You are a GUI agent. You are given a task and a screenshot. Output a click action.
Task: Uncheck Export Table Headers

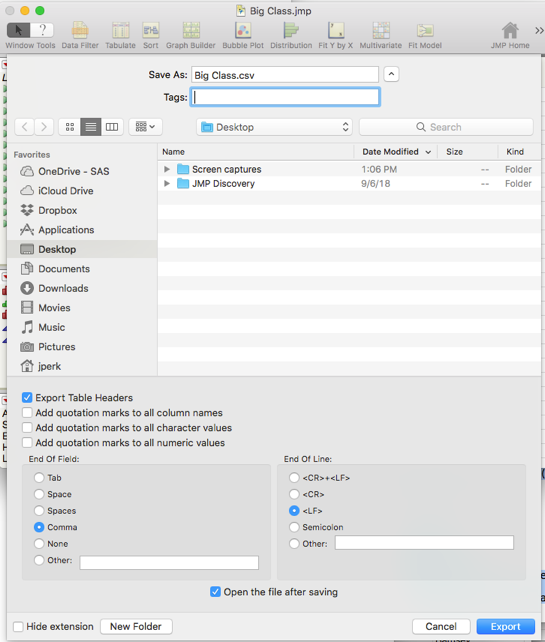(27, 398)
